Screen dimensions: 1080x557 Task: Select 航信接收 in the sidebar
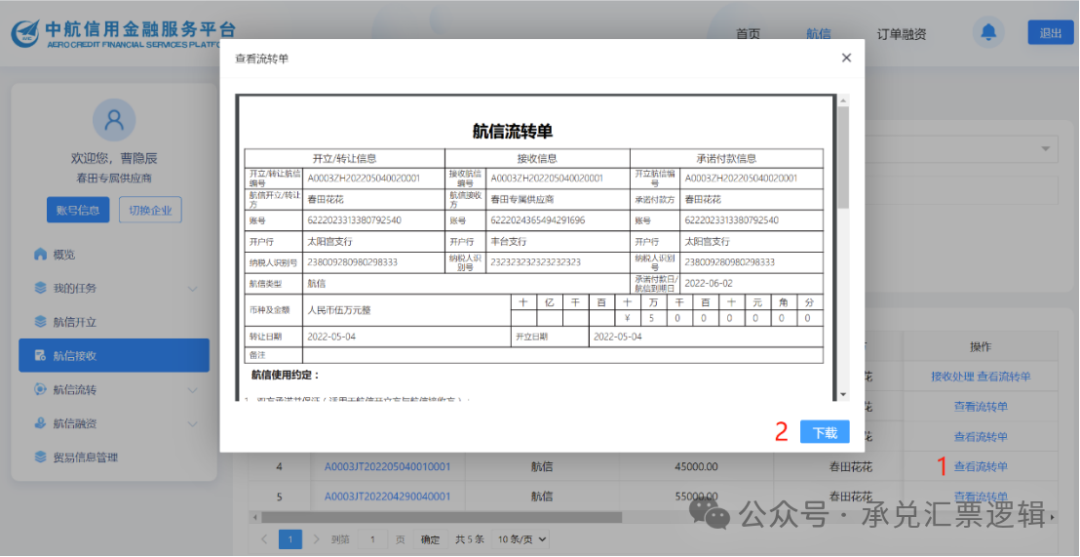pos(114,355)
